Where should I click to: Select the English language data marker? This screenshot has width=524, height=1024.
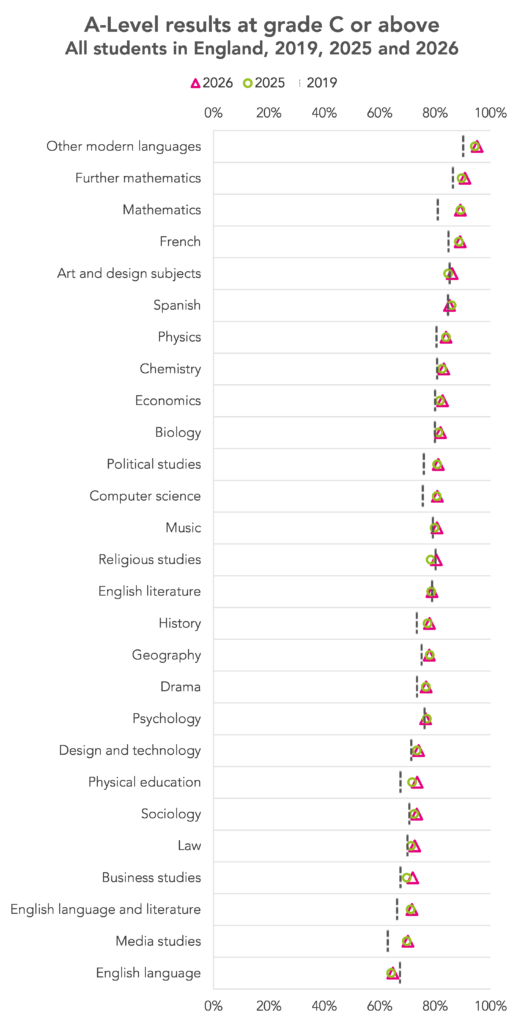point(392,973)
